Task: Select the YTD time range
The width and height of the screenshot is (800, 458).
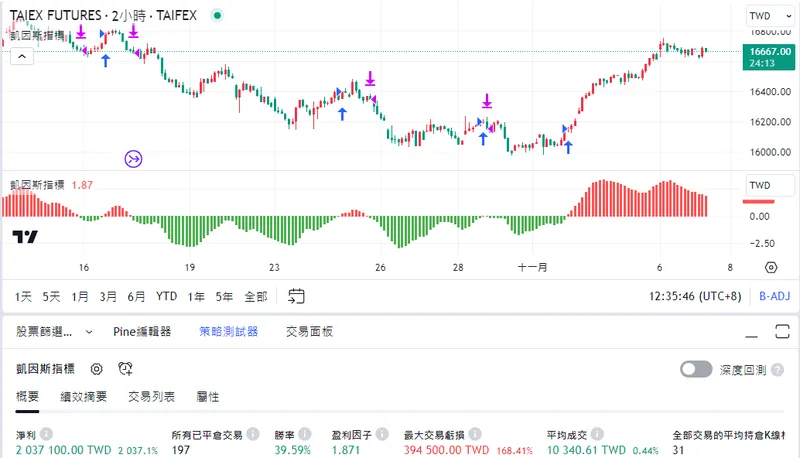Action: 167,296
